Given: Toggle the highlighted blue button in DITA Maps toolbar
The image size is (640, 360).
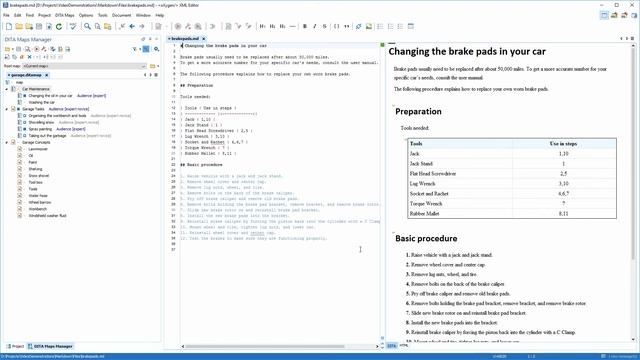Looking at the screenshot, I should (x=146, y=49).
